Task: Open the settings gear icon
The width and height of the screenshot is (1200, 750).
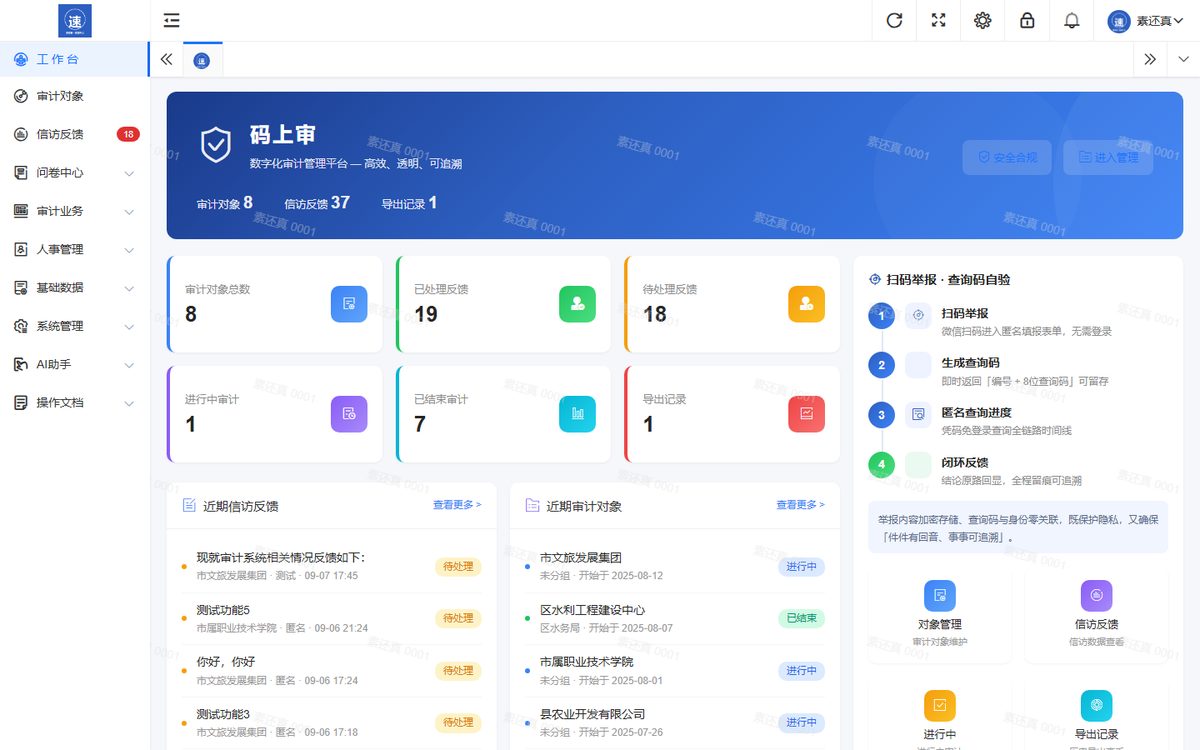Action: [983, 20]
